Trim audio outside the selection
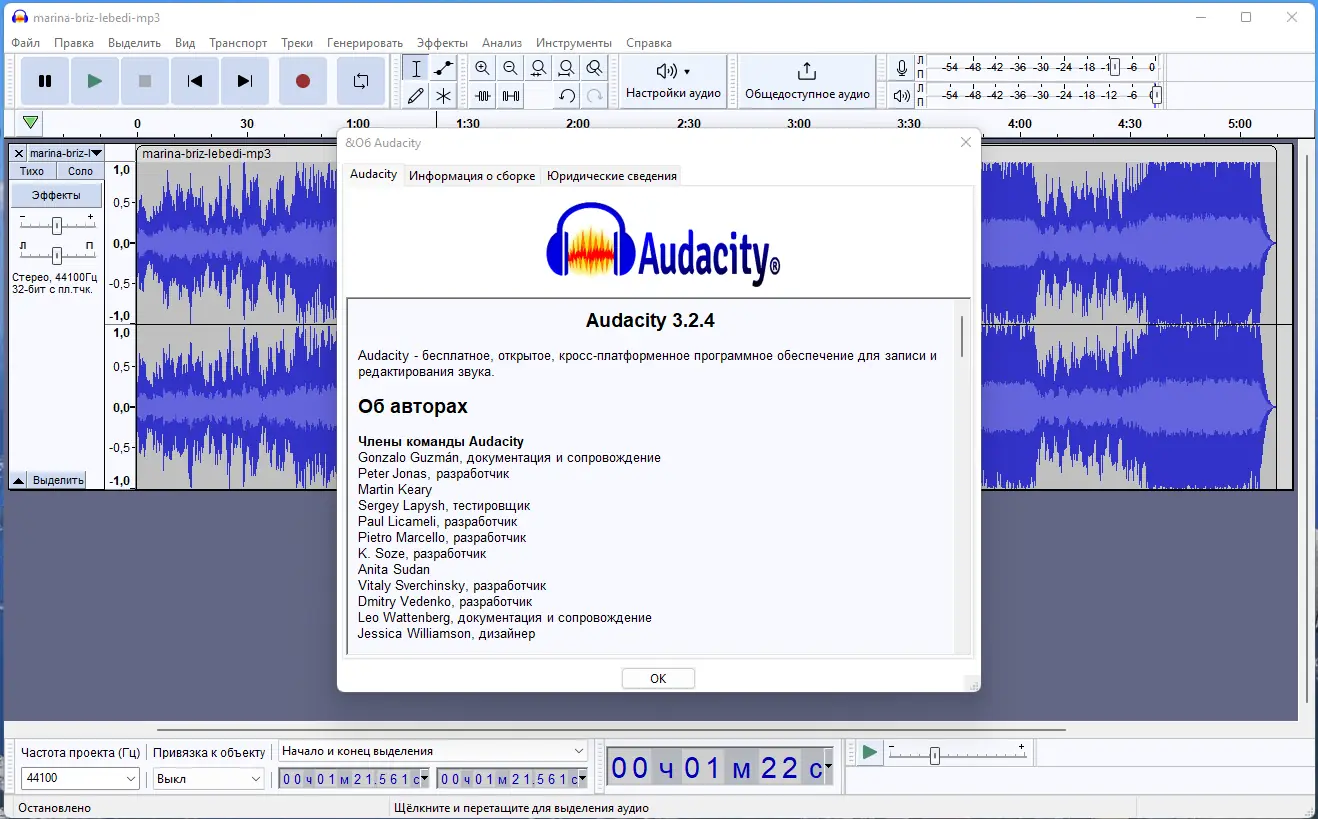The height and width of the screenshot is (819, 1318). pyautogui.click(x=483, y=95)
